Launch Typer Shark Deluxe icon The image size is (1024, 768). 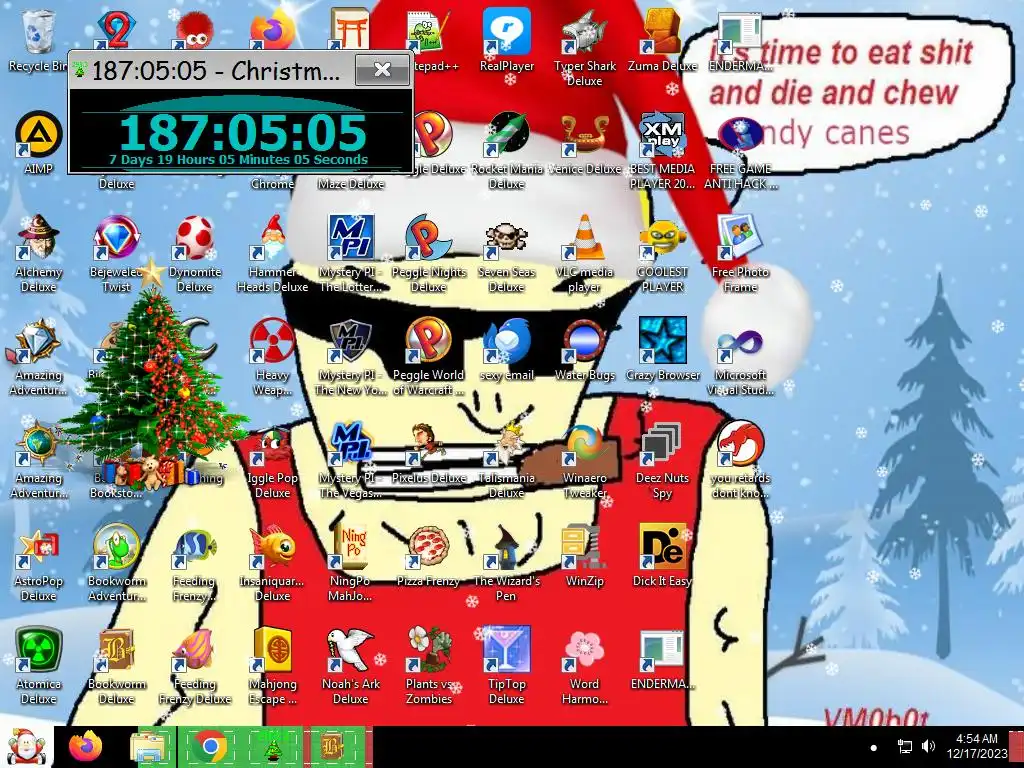pos(584,48)
